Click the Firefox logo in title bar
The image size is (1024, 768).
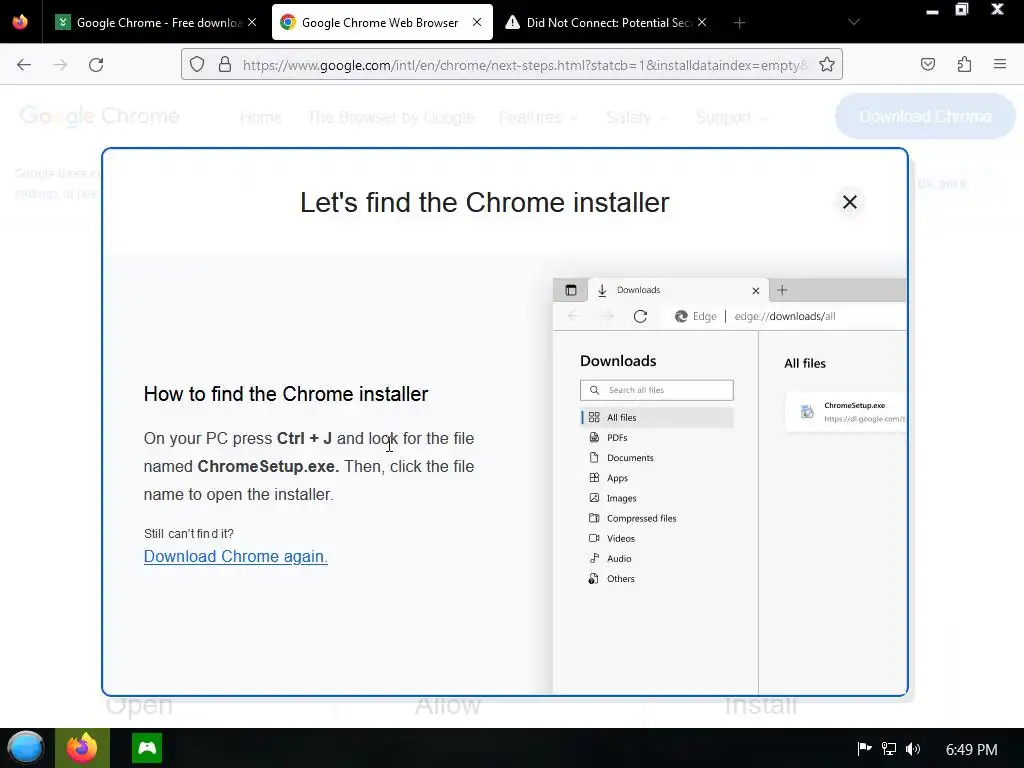tap(20, 22)
